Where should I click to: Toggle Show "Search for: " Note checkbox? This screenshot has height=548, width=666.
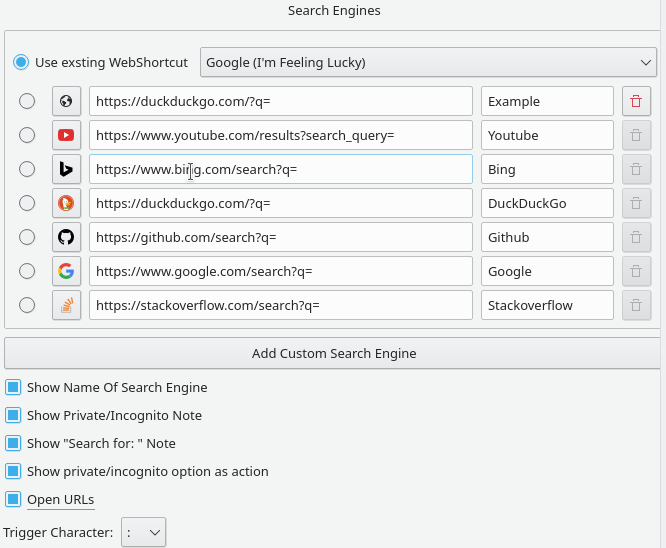[13, 443]
